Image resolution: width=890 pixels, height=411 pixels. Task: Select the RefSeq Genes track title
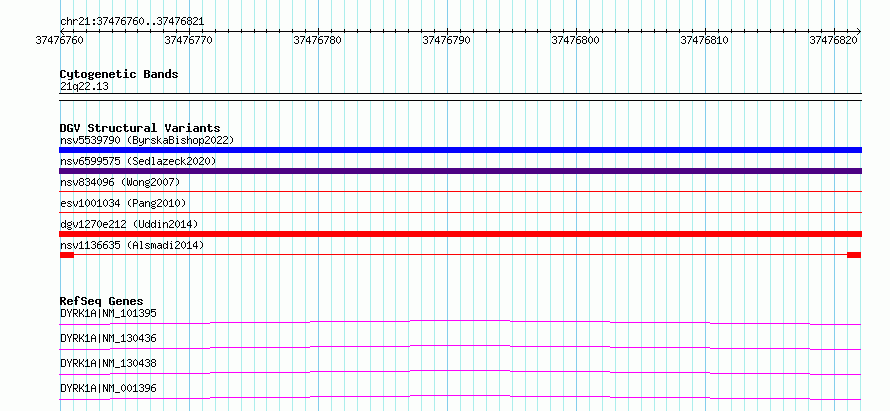click(x=102, y=301)
